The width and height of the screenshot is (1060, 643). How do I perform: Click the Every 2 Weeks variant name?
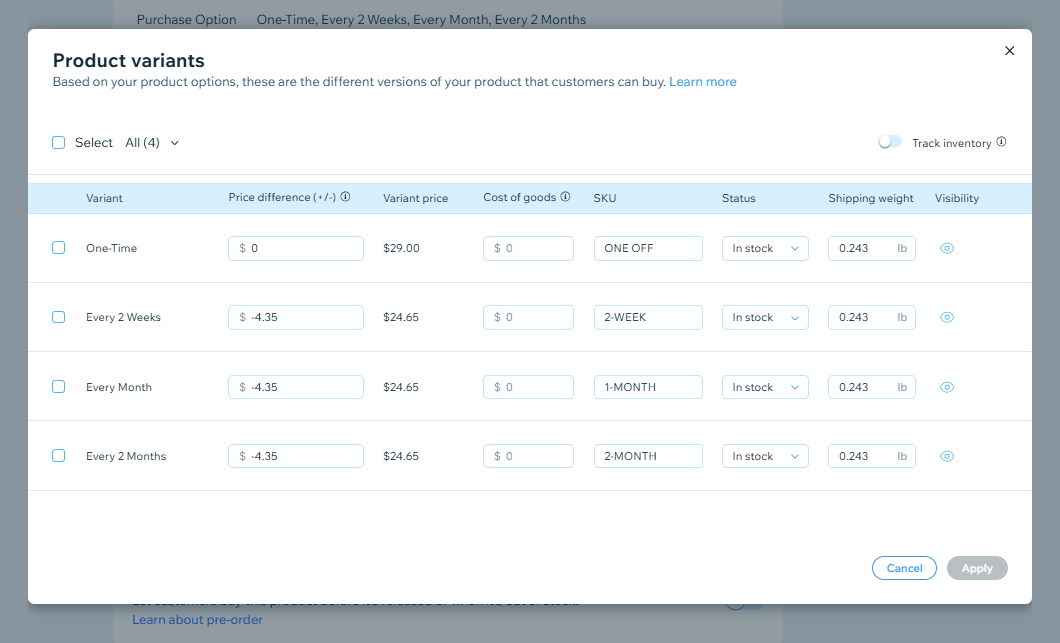pyautogui.click(x=123, y=317)
